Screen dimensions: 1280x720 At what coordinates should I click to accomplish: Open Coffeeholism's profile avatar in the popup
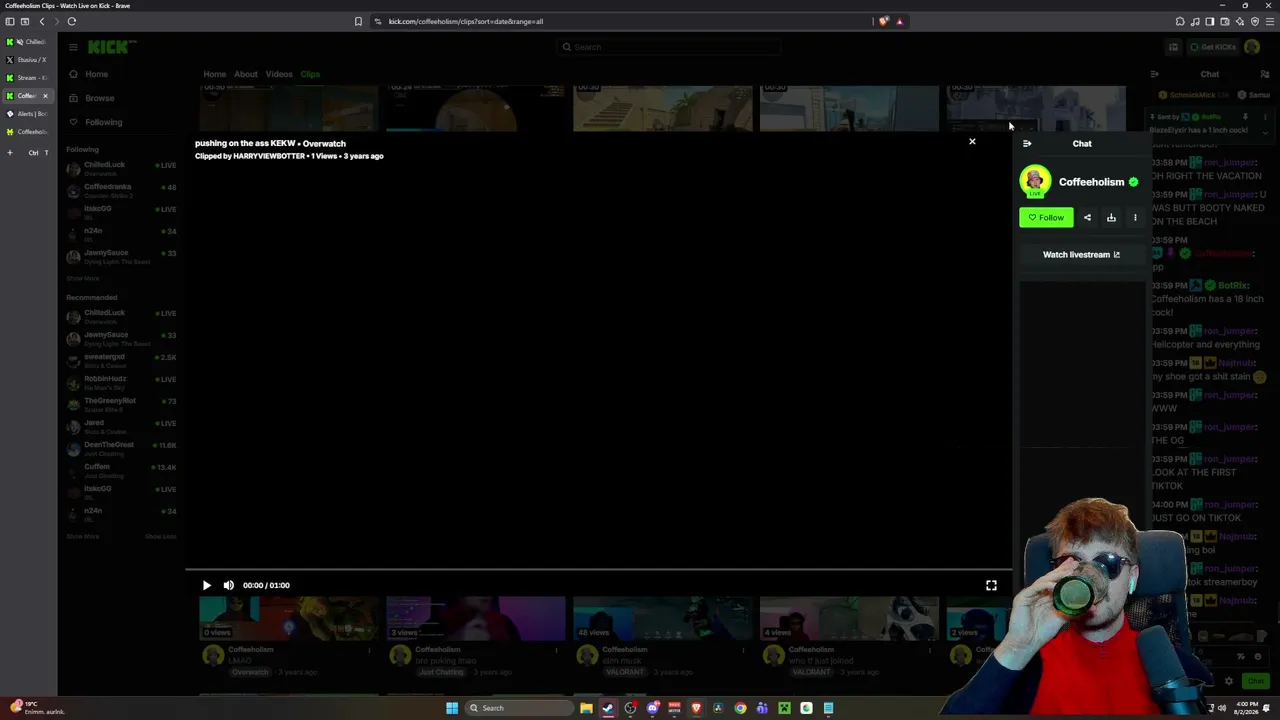pyautogui.click(x=1035, y=181)
